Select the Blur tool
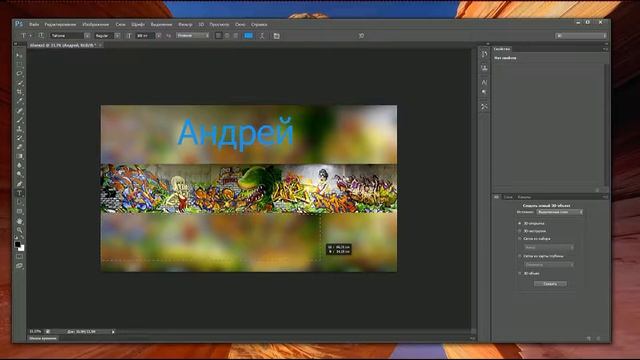Viewport: 640px width, 360px height. coord(19,165)
